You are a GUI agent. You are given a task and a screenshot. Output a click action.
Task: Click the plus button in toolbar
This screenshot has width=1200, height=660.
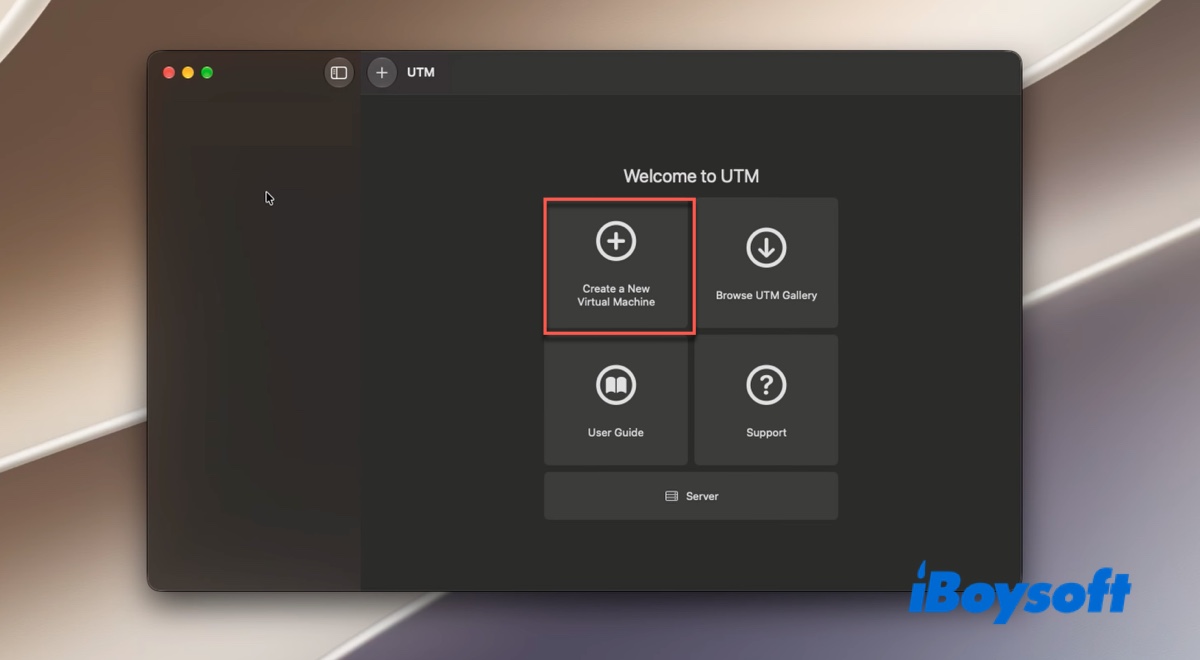pos(382,73)
